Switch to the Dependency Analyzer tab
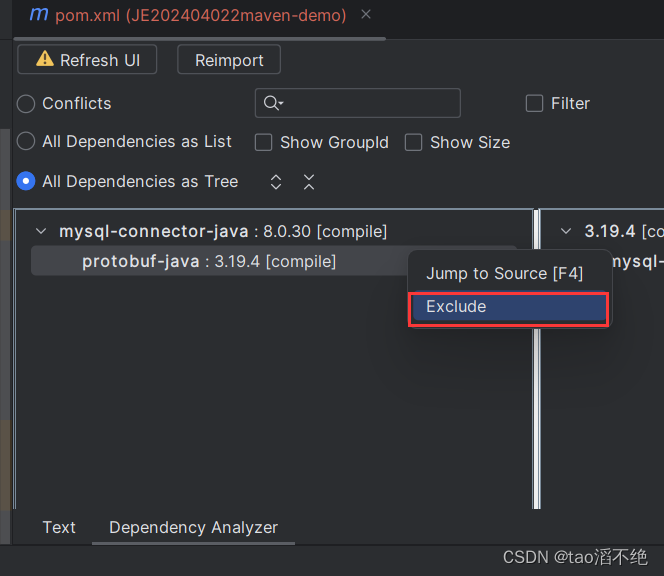664x576 pixels. [194, 528]
